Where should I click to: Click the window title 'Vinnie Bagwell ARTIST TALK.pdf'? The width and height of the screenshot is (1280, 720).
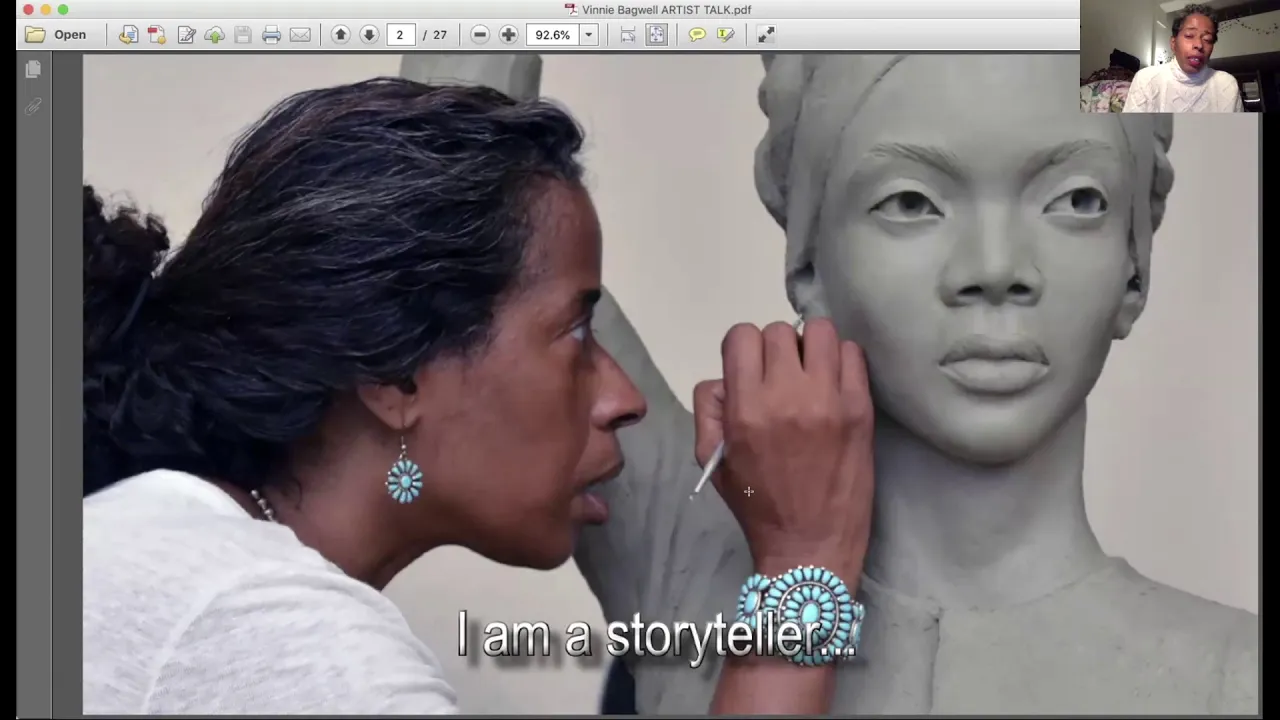(x=666, y=10)
